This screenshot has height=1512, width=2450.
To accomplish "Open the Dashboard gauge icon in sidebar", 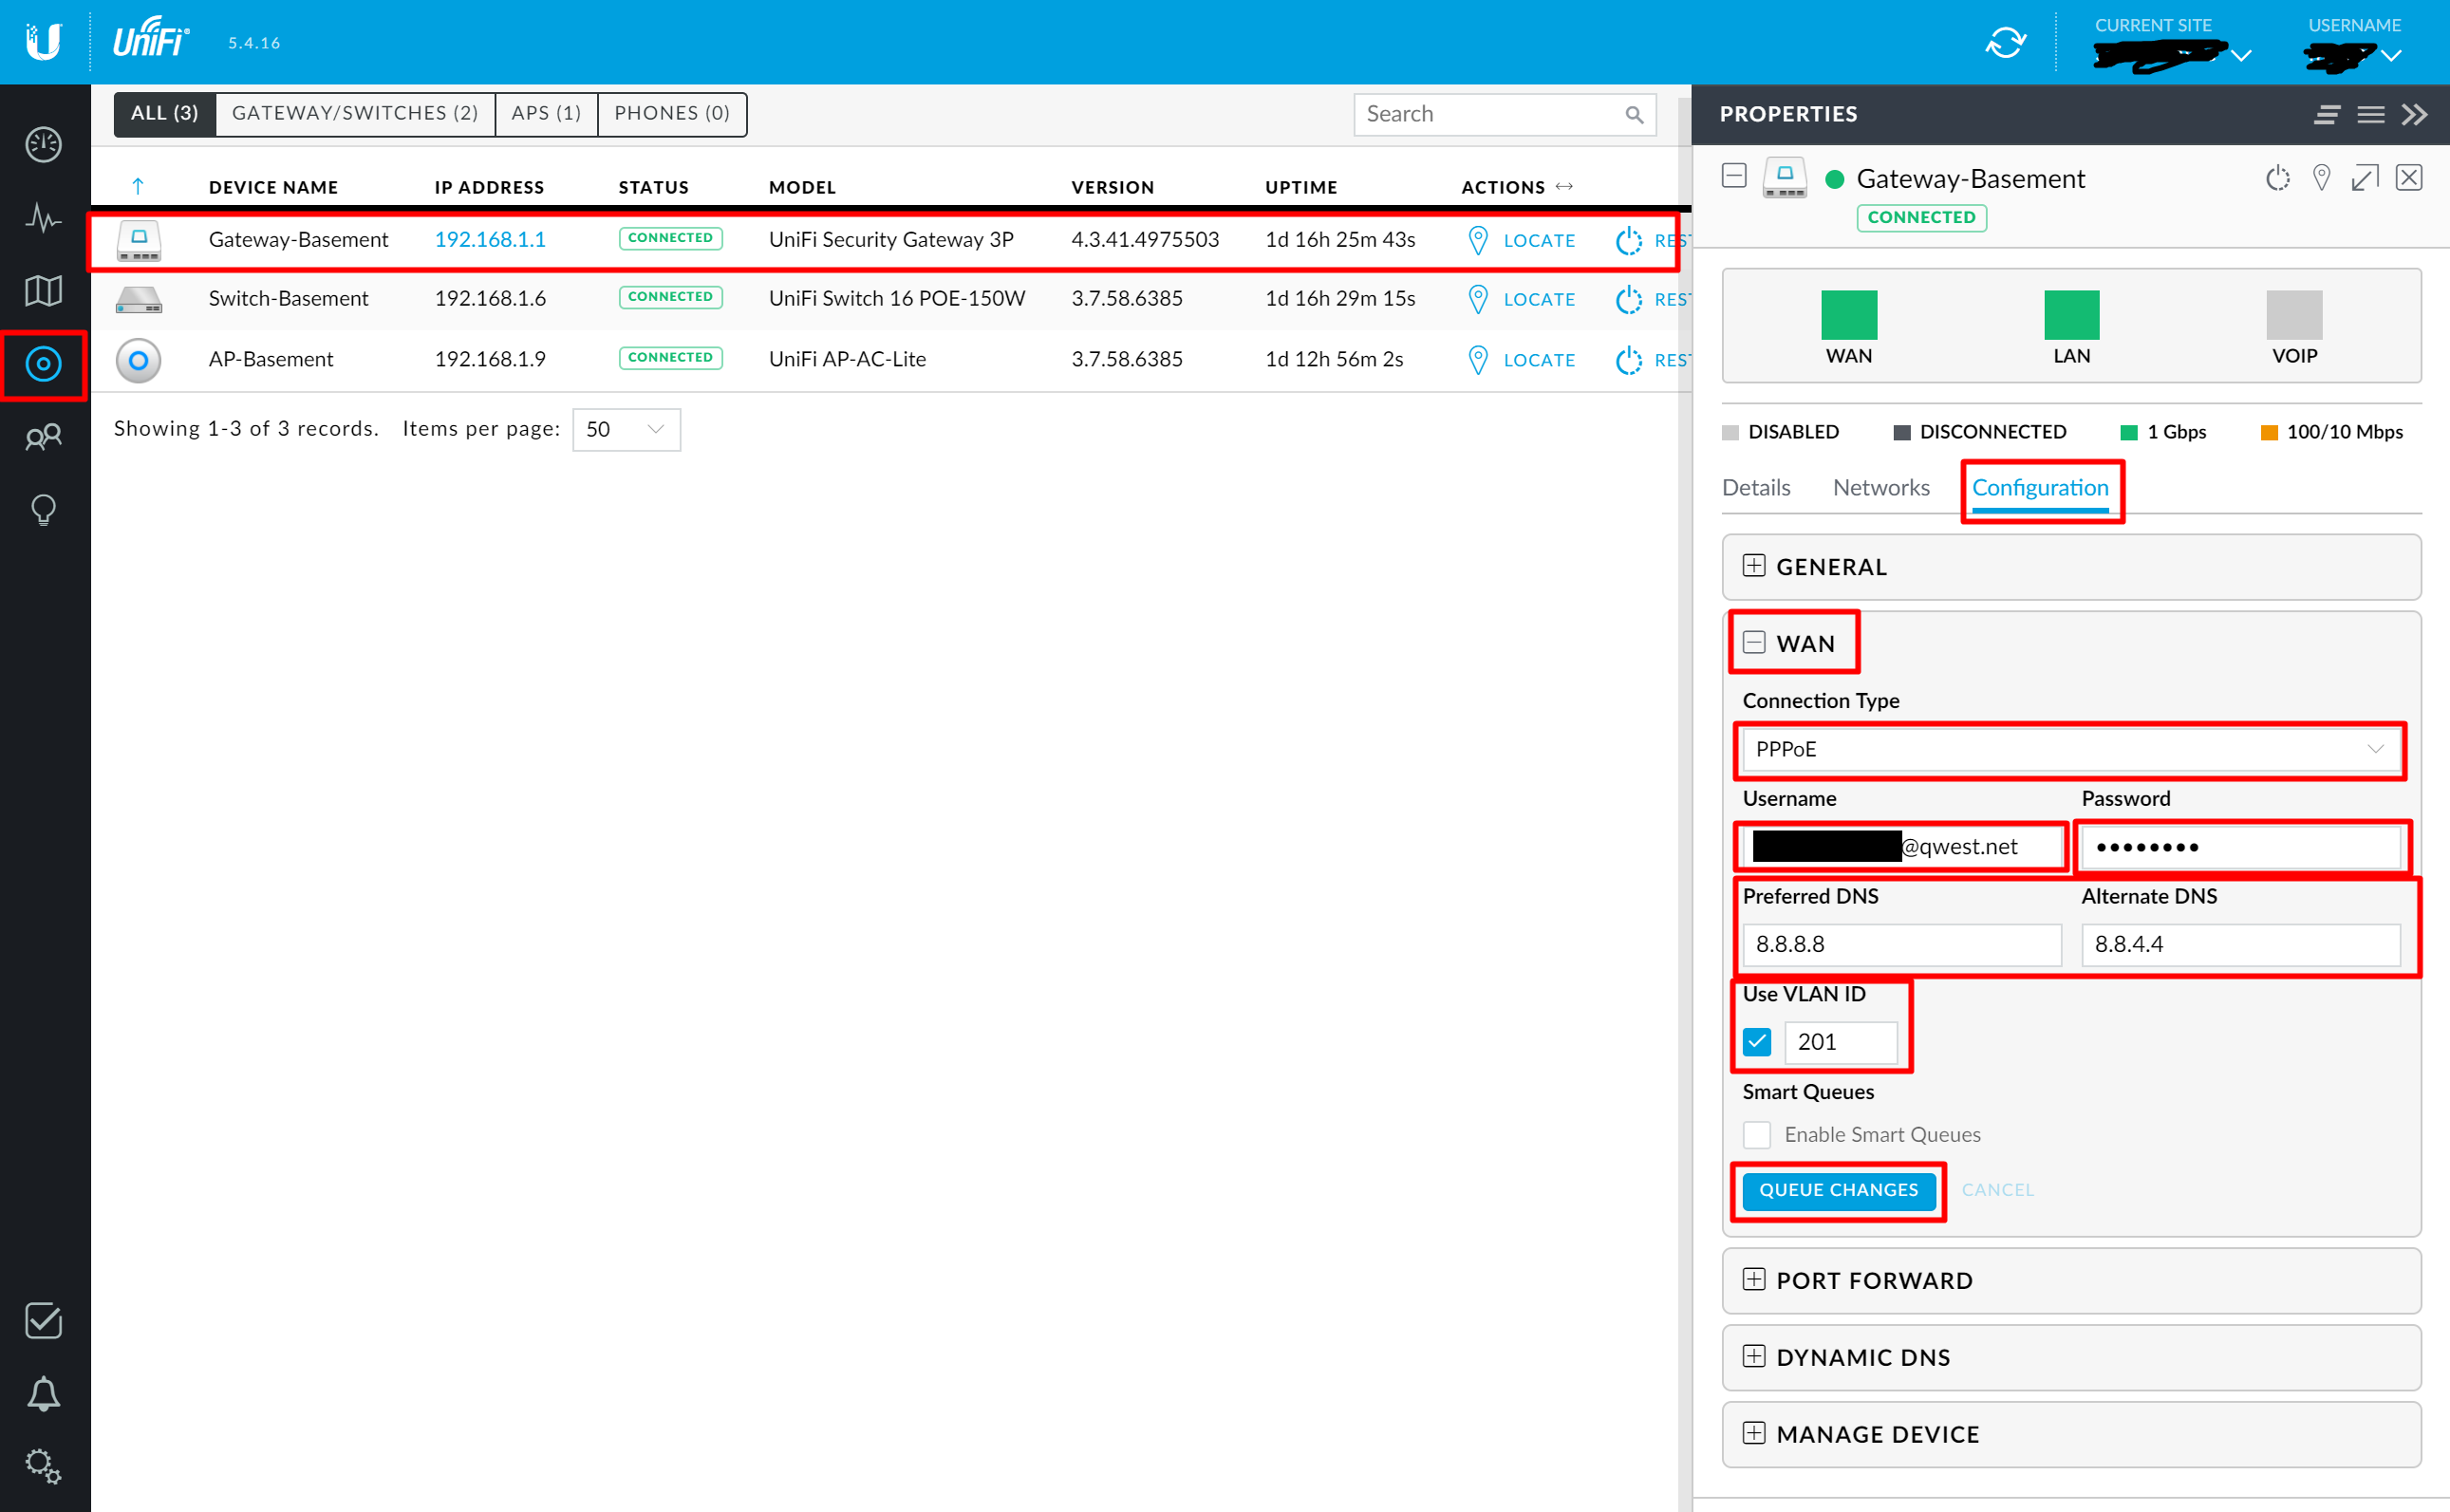I will point(43,145).
